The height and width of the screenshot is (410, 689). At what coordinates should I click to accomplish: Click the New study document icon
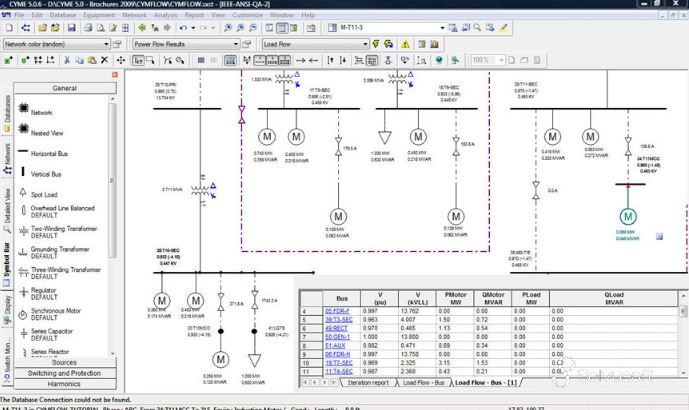9,28
